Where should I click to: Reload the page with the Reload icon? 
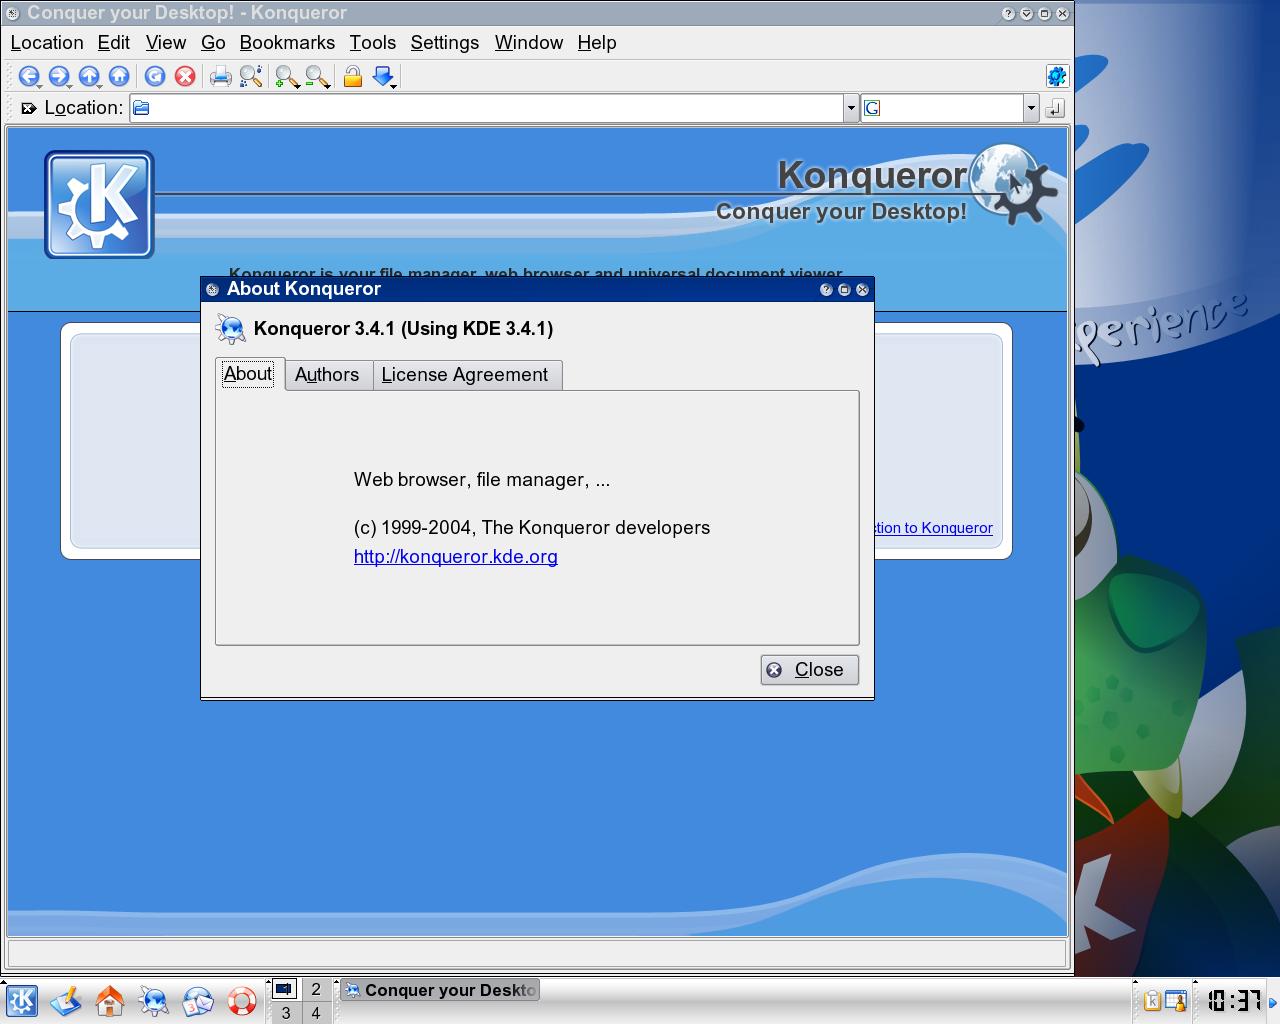pyautogui.click(x=155, y=76)
